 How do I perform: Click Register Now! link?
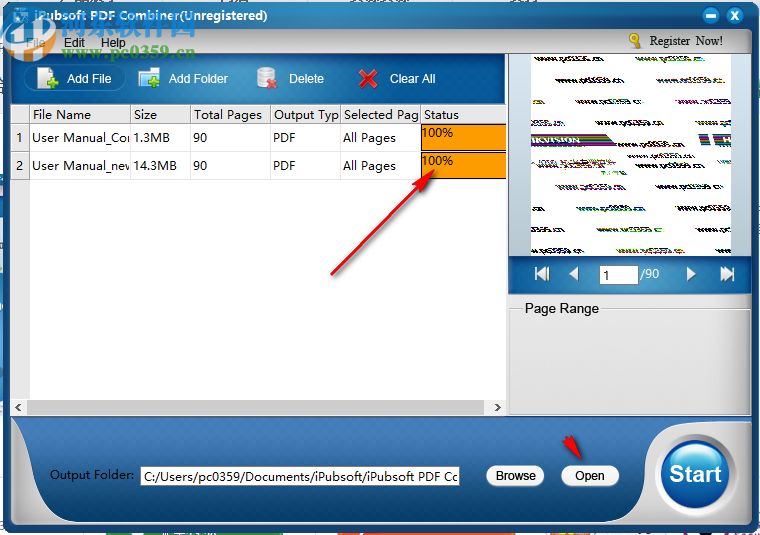pos(686,41)
